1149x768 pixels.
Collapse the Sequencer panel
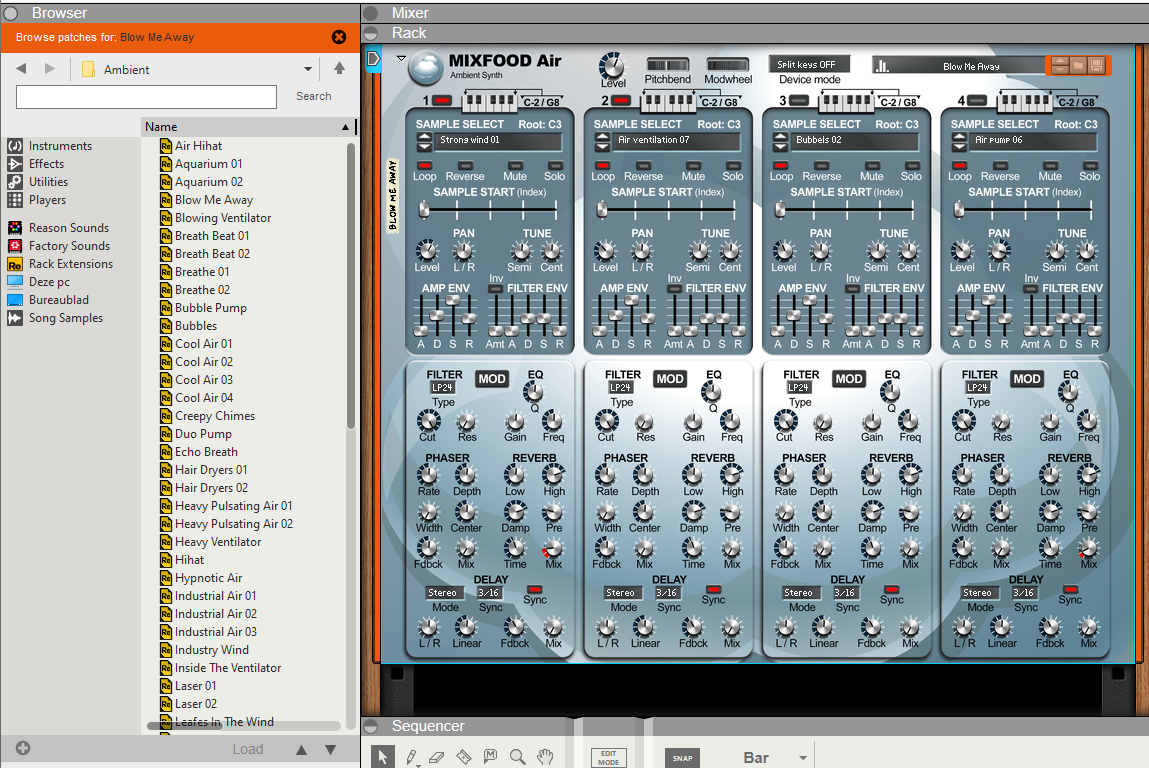click(371, 726)
